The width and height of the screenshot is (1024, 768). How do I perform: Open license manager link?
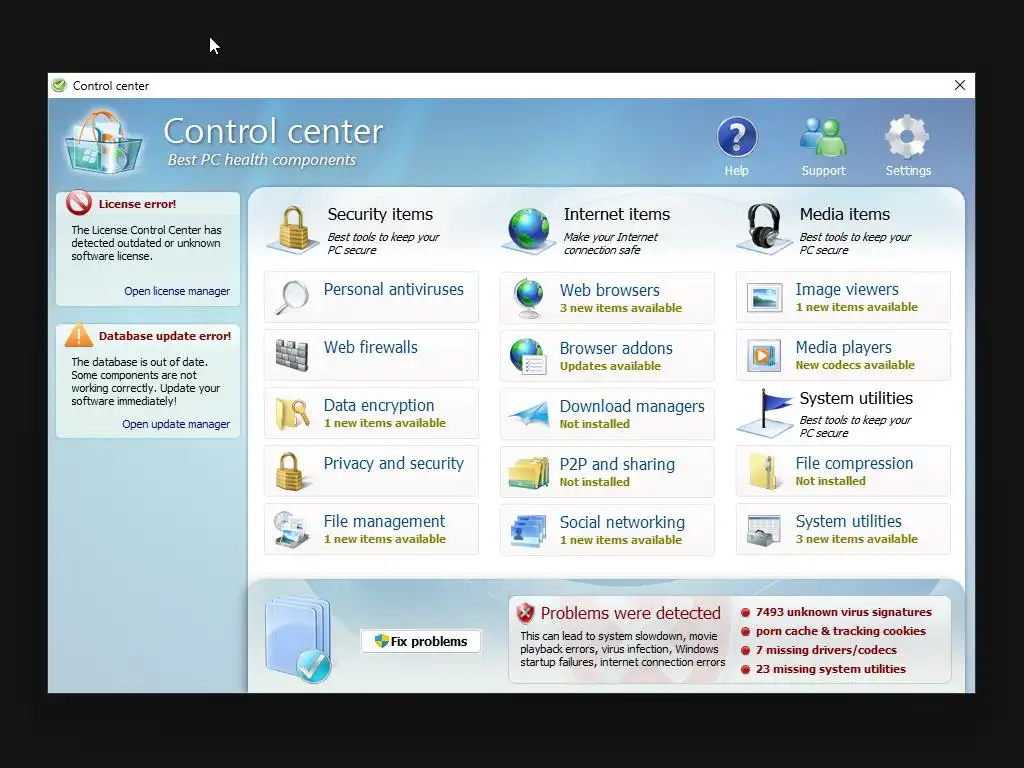(177, 291)
